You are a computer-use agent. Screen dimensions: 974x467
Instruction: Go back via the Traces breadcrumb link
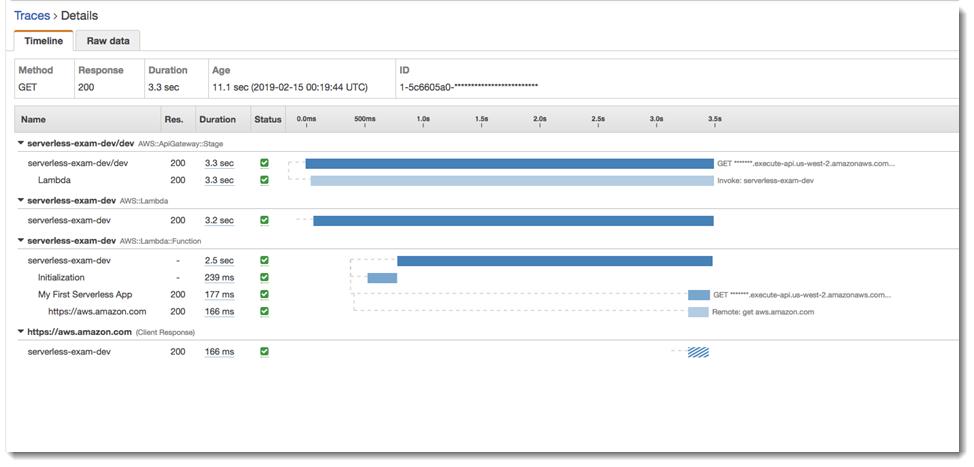(x=32, y=16)
